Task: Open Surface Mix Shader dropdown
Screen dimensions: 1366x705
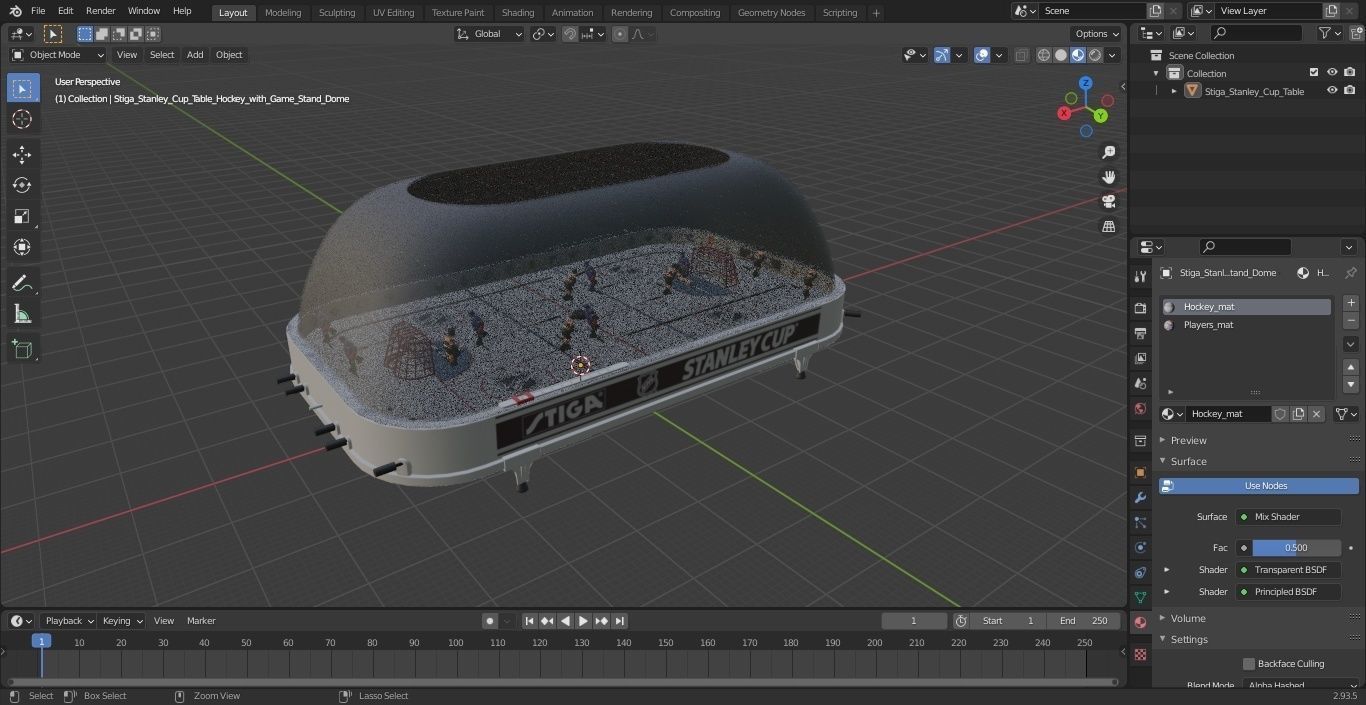Action: [x=1288, y=517]
